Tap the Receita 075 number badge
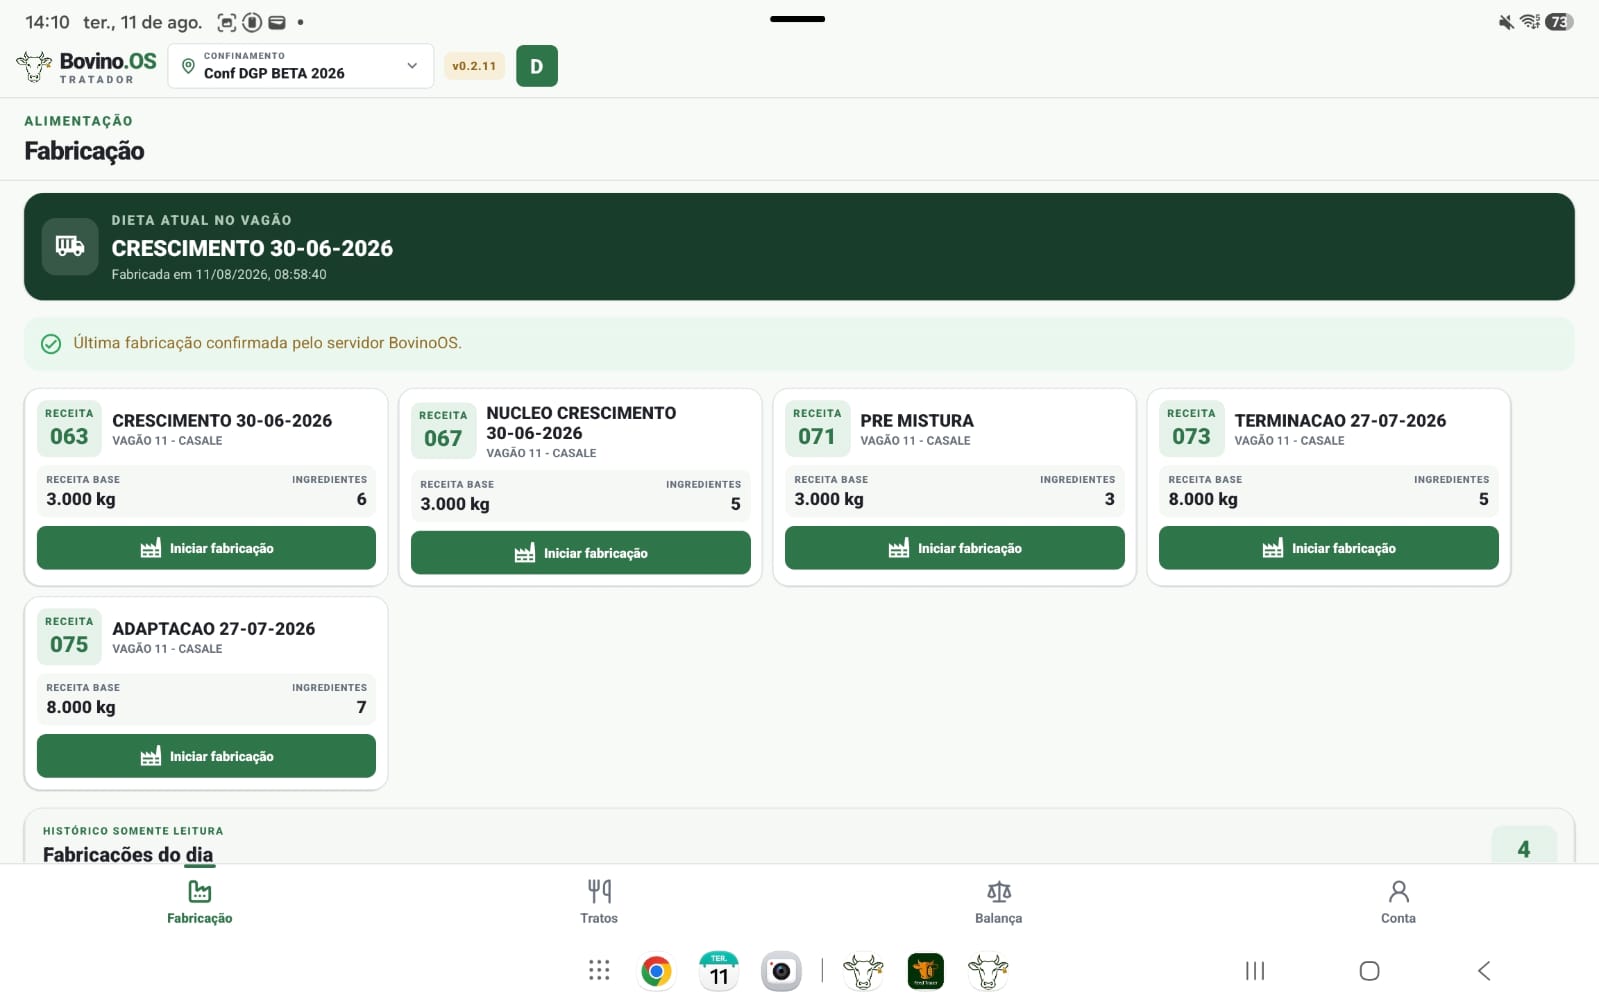The image size is (1599, 999). click(69, 636)
